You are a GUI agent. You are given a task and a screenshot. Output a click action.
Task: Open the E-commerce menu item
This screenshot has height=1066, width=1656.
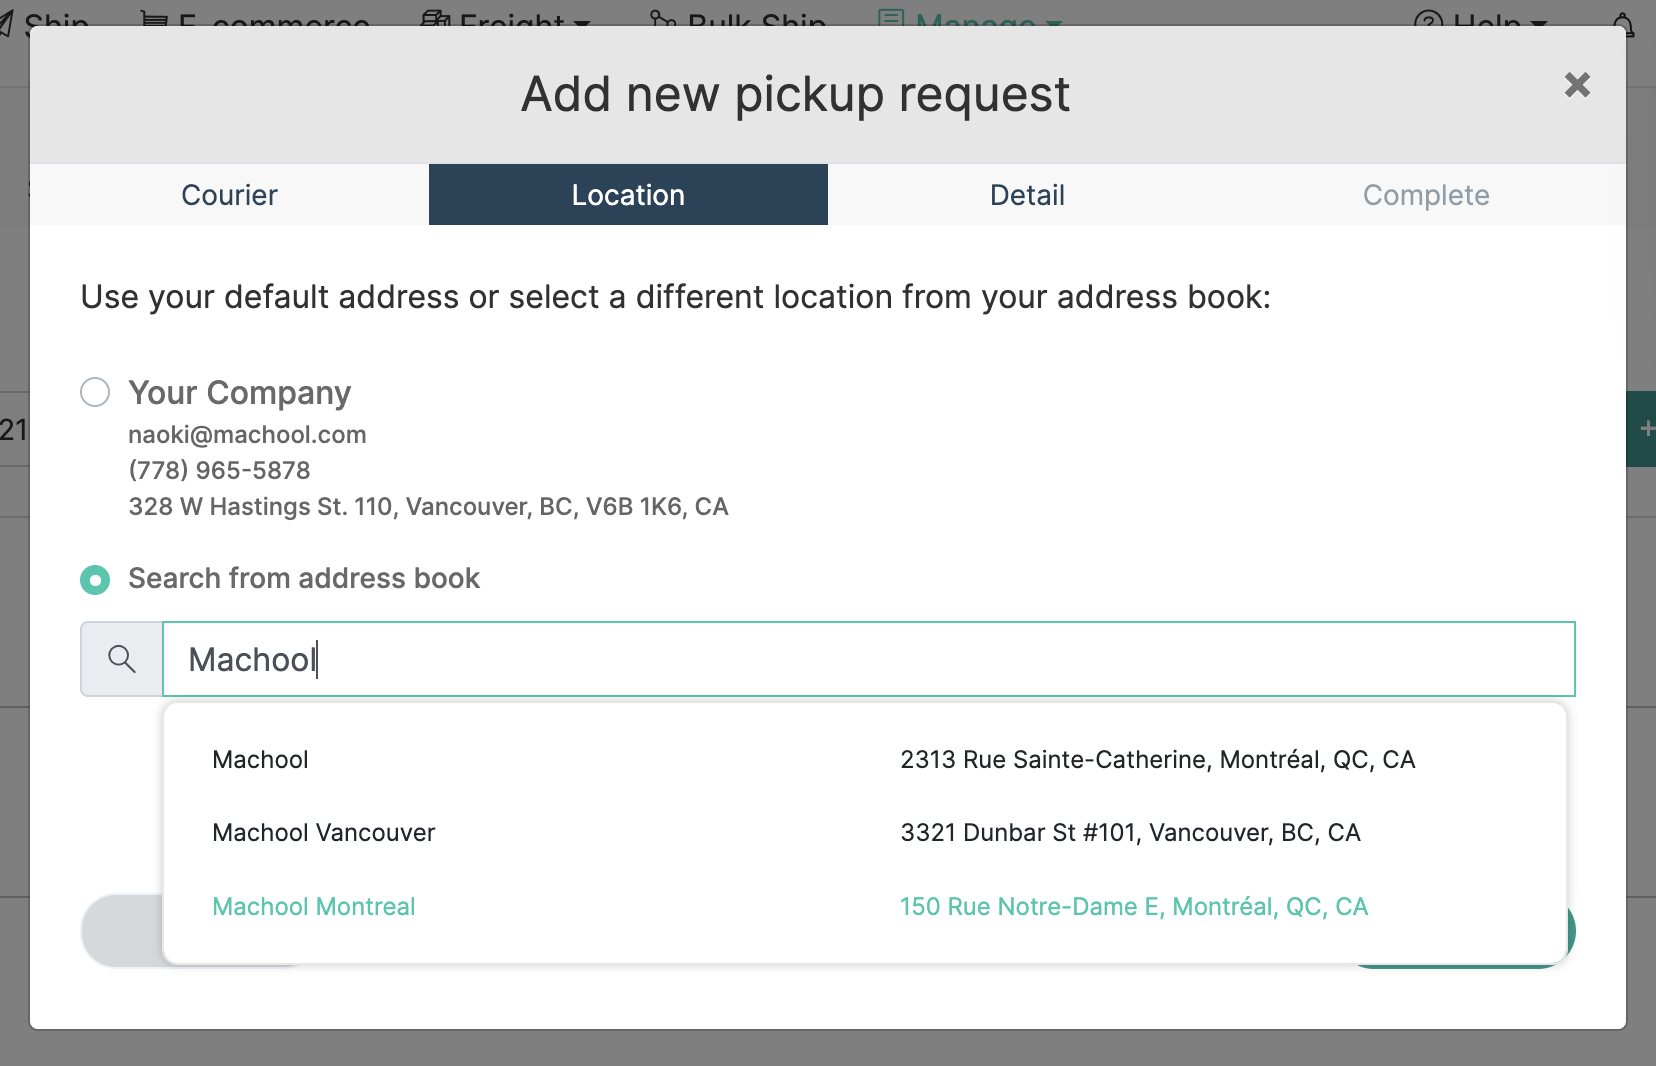[x=256, y=20]
